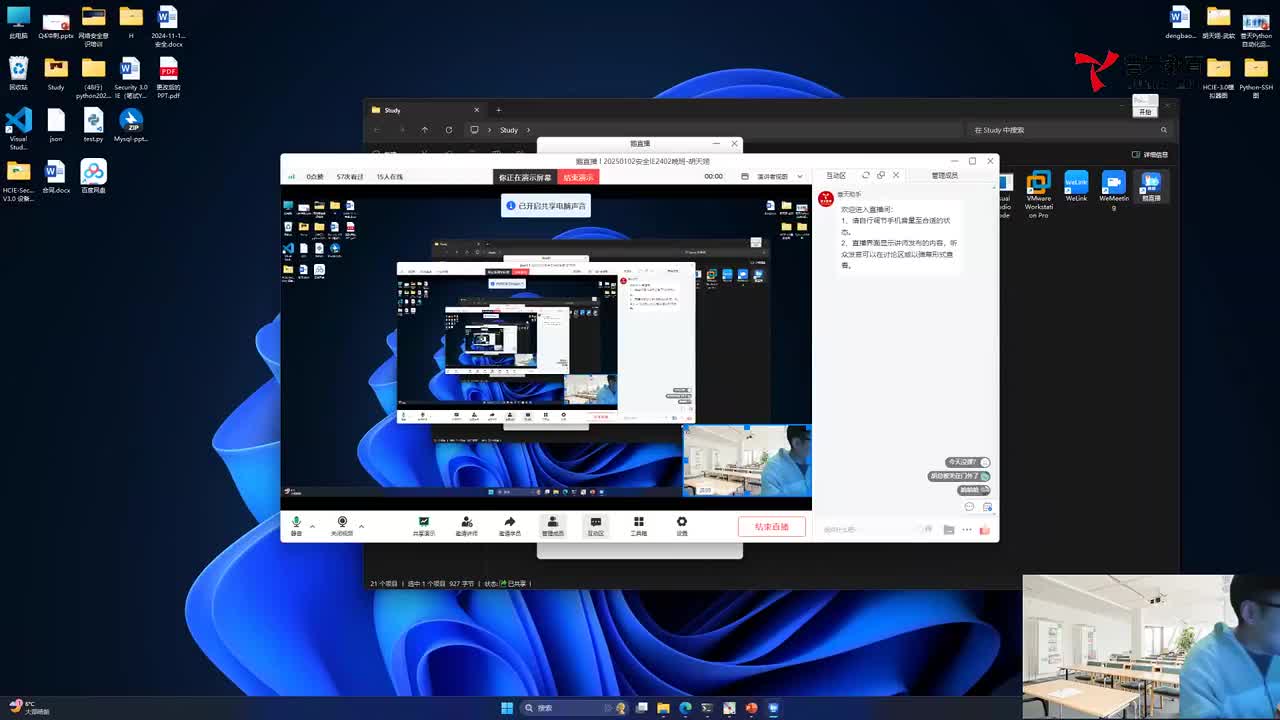Open the test.py desktop file
This screenshot has height=720, width=1280.
point(93,125)
